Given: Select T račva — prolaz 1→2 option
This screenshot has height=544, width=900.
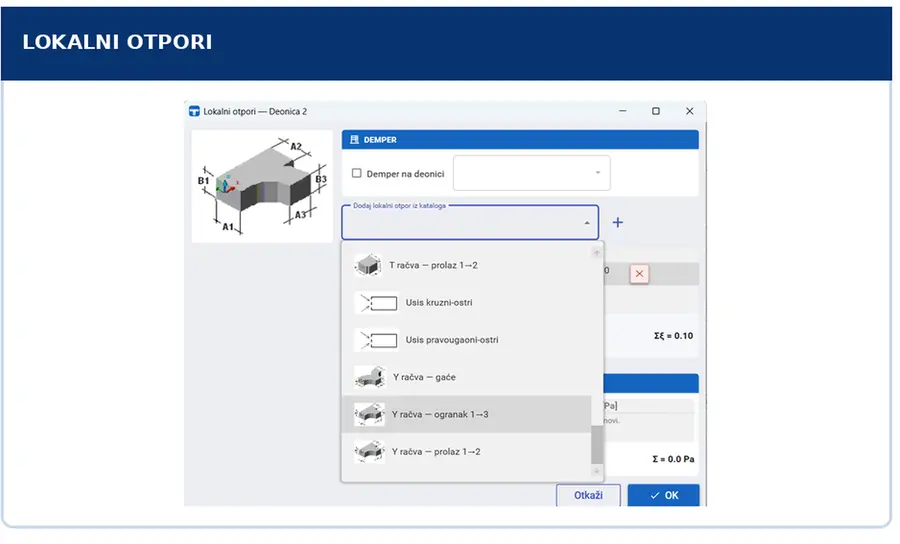Looking at the screenshot, I should point(467,265).
